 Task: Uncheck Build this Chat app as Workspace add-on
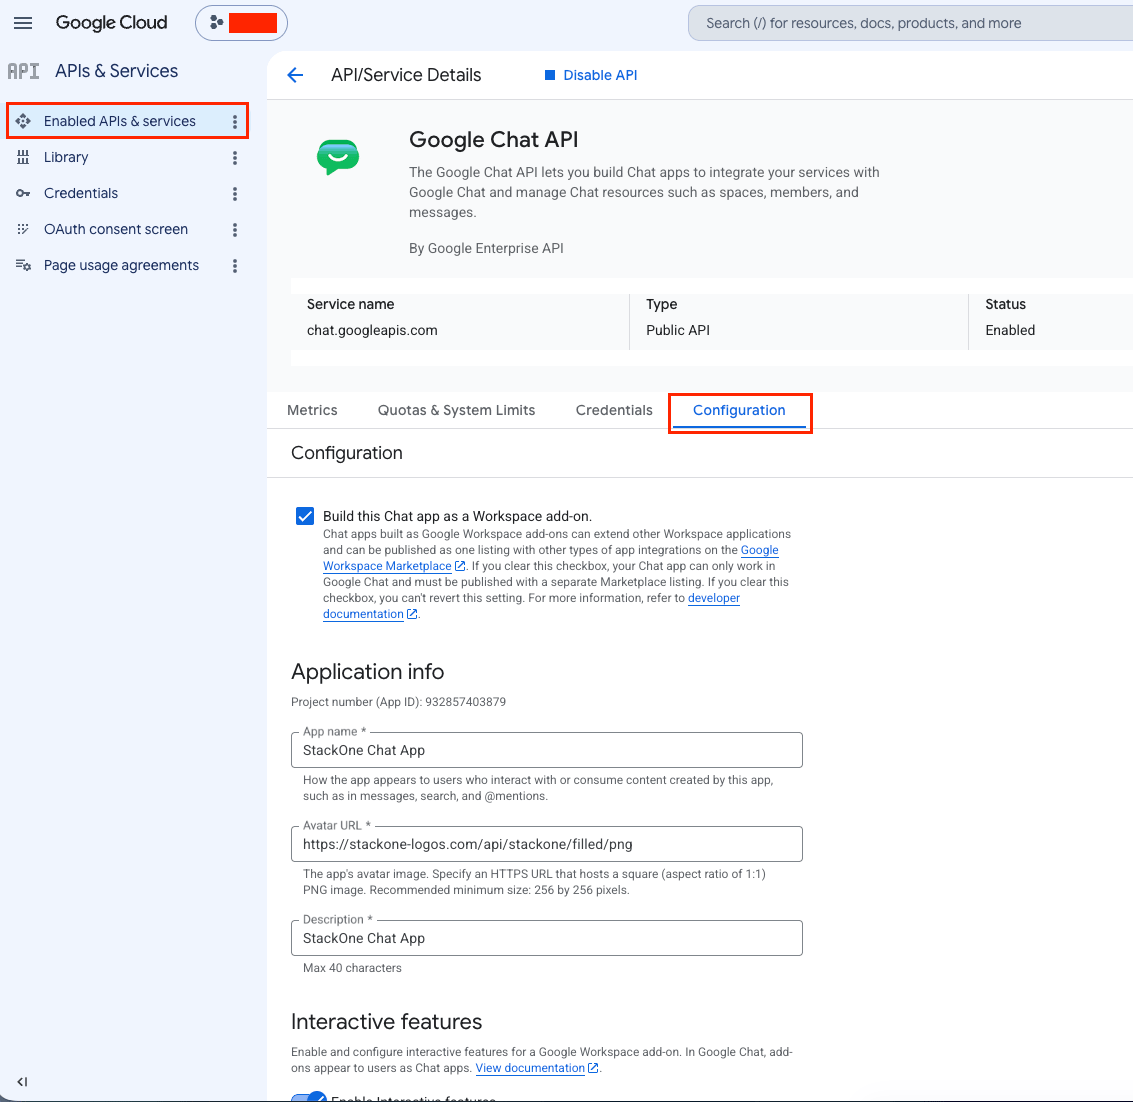click(305, 516)
